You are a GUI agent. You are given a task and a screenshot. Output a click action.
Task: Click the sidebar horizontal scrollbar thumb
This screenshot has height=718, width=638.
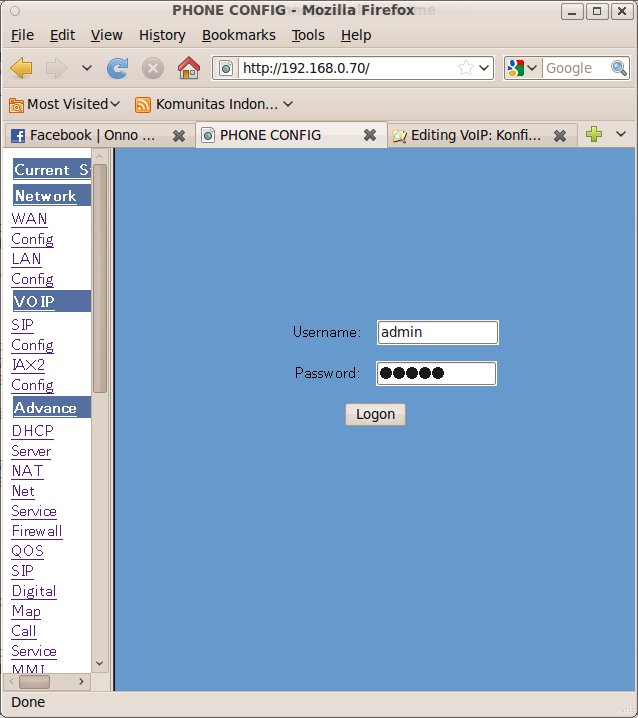coord(34,682)
